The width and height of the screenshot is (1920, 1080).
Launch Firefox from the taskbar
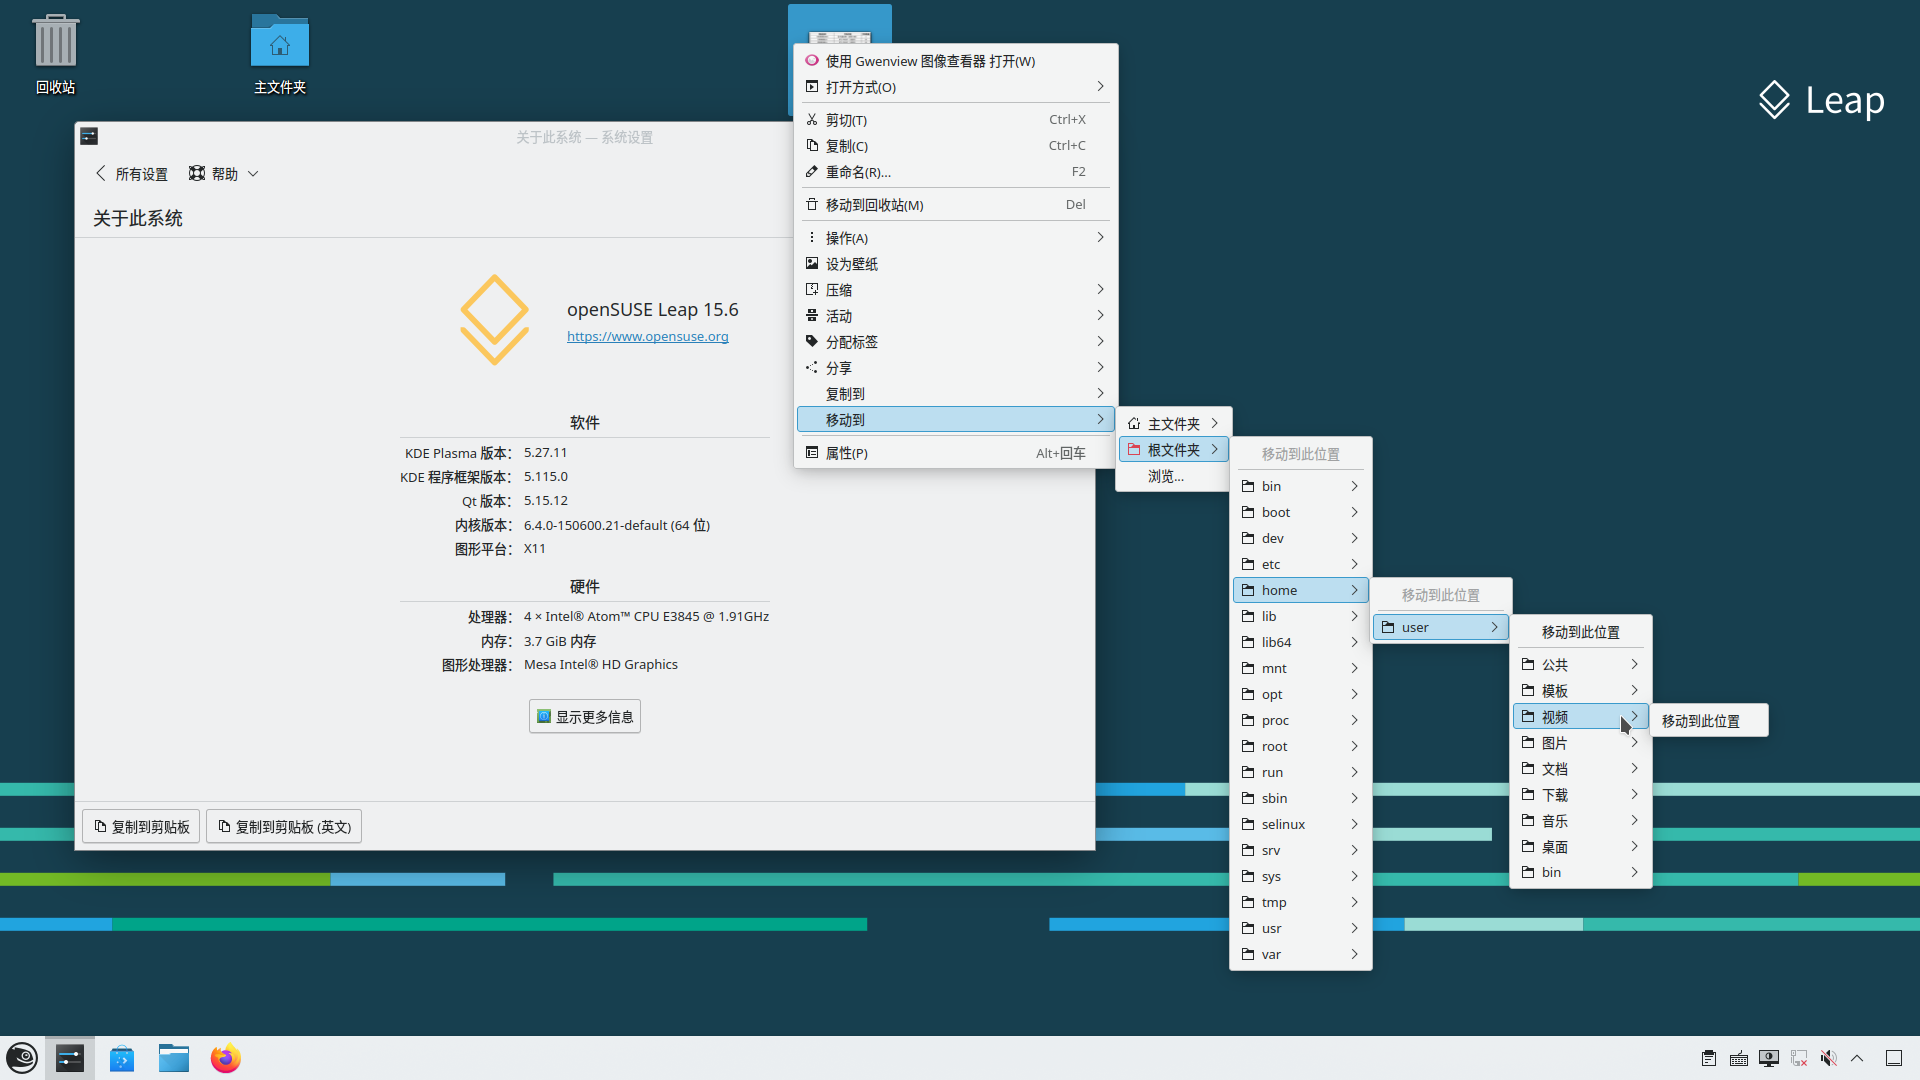(226, 1058)
